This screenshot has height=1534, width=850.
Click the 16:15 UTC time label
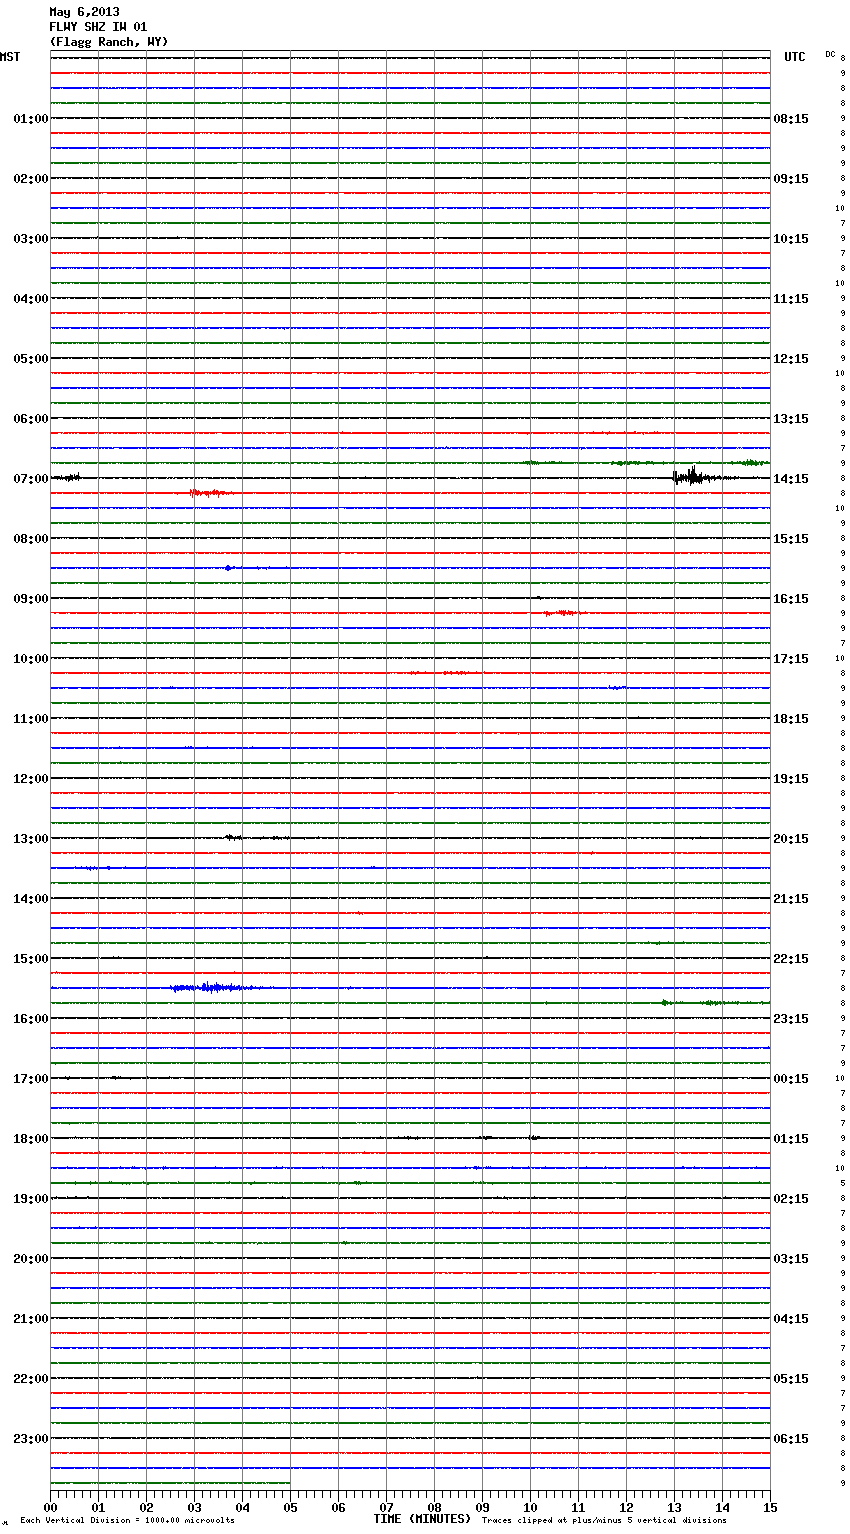[x=791, y=599]
